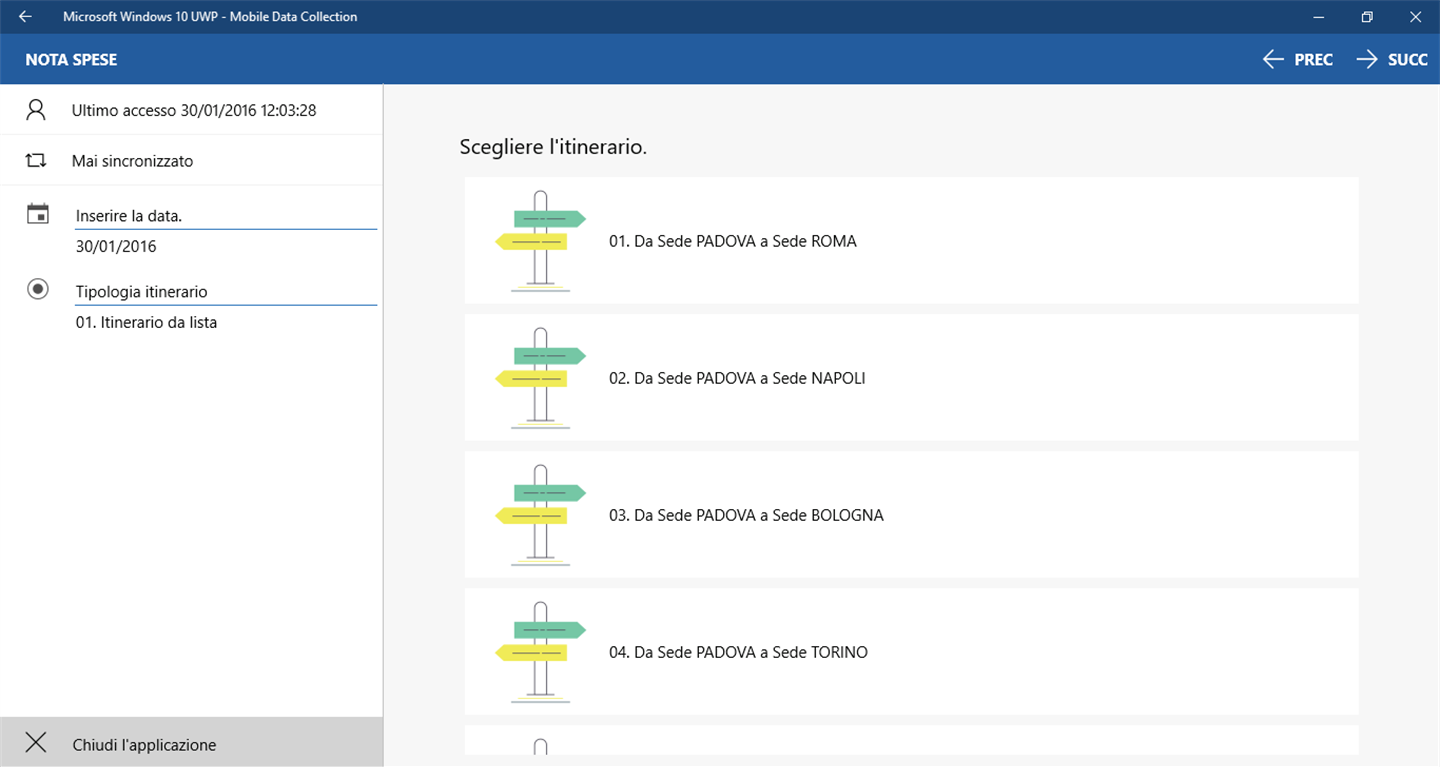Open the Inserire la data field
The image size is (1440, 767).
pyautogui.click(x=226, y=216)
